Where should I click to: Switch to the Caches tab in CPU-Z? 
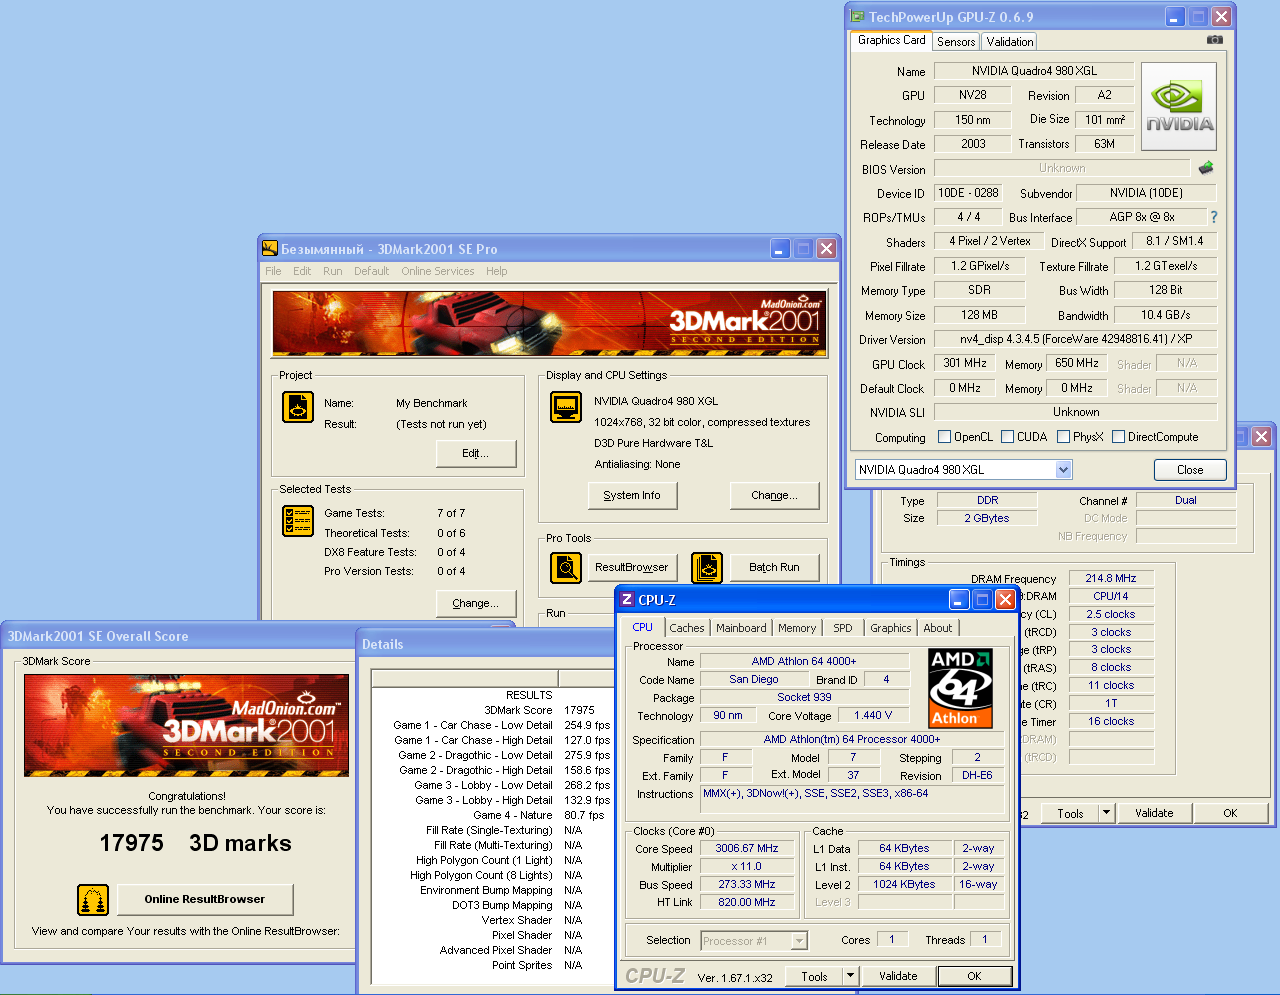click(x=687, y=628)
